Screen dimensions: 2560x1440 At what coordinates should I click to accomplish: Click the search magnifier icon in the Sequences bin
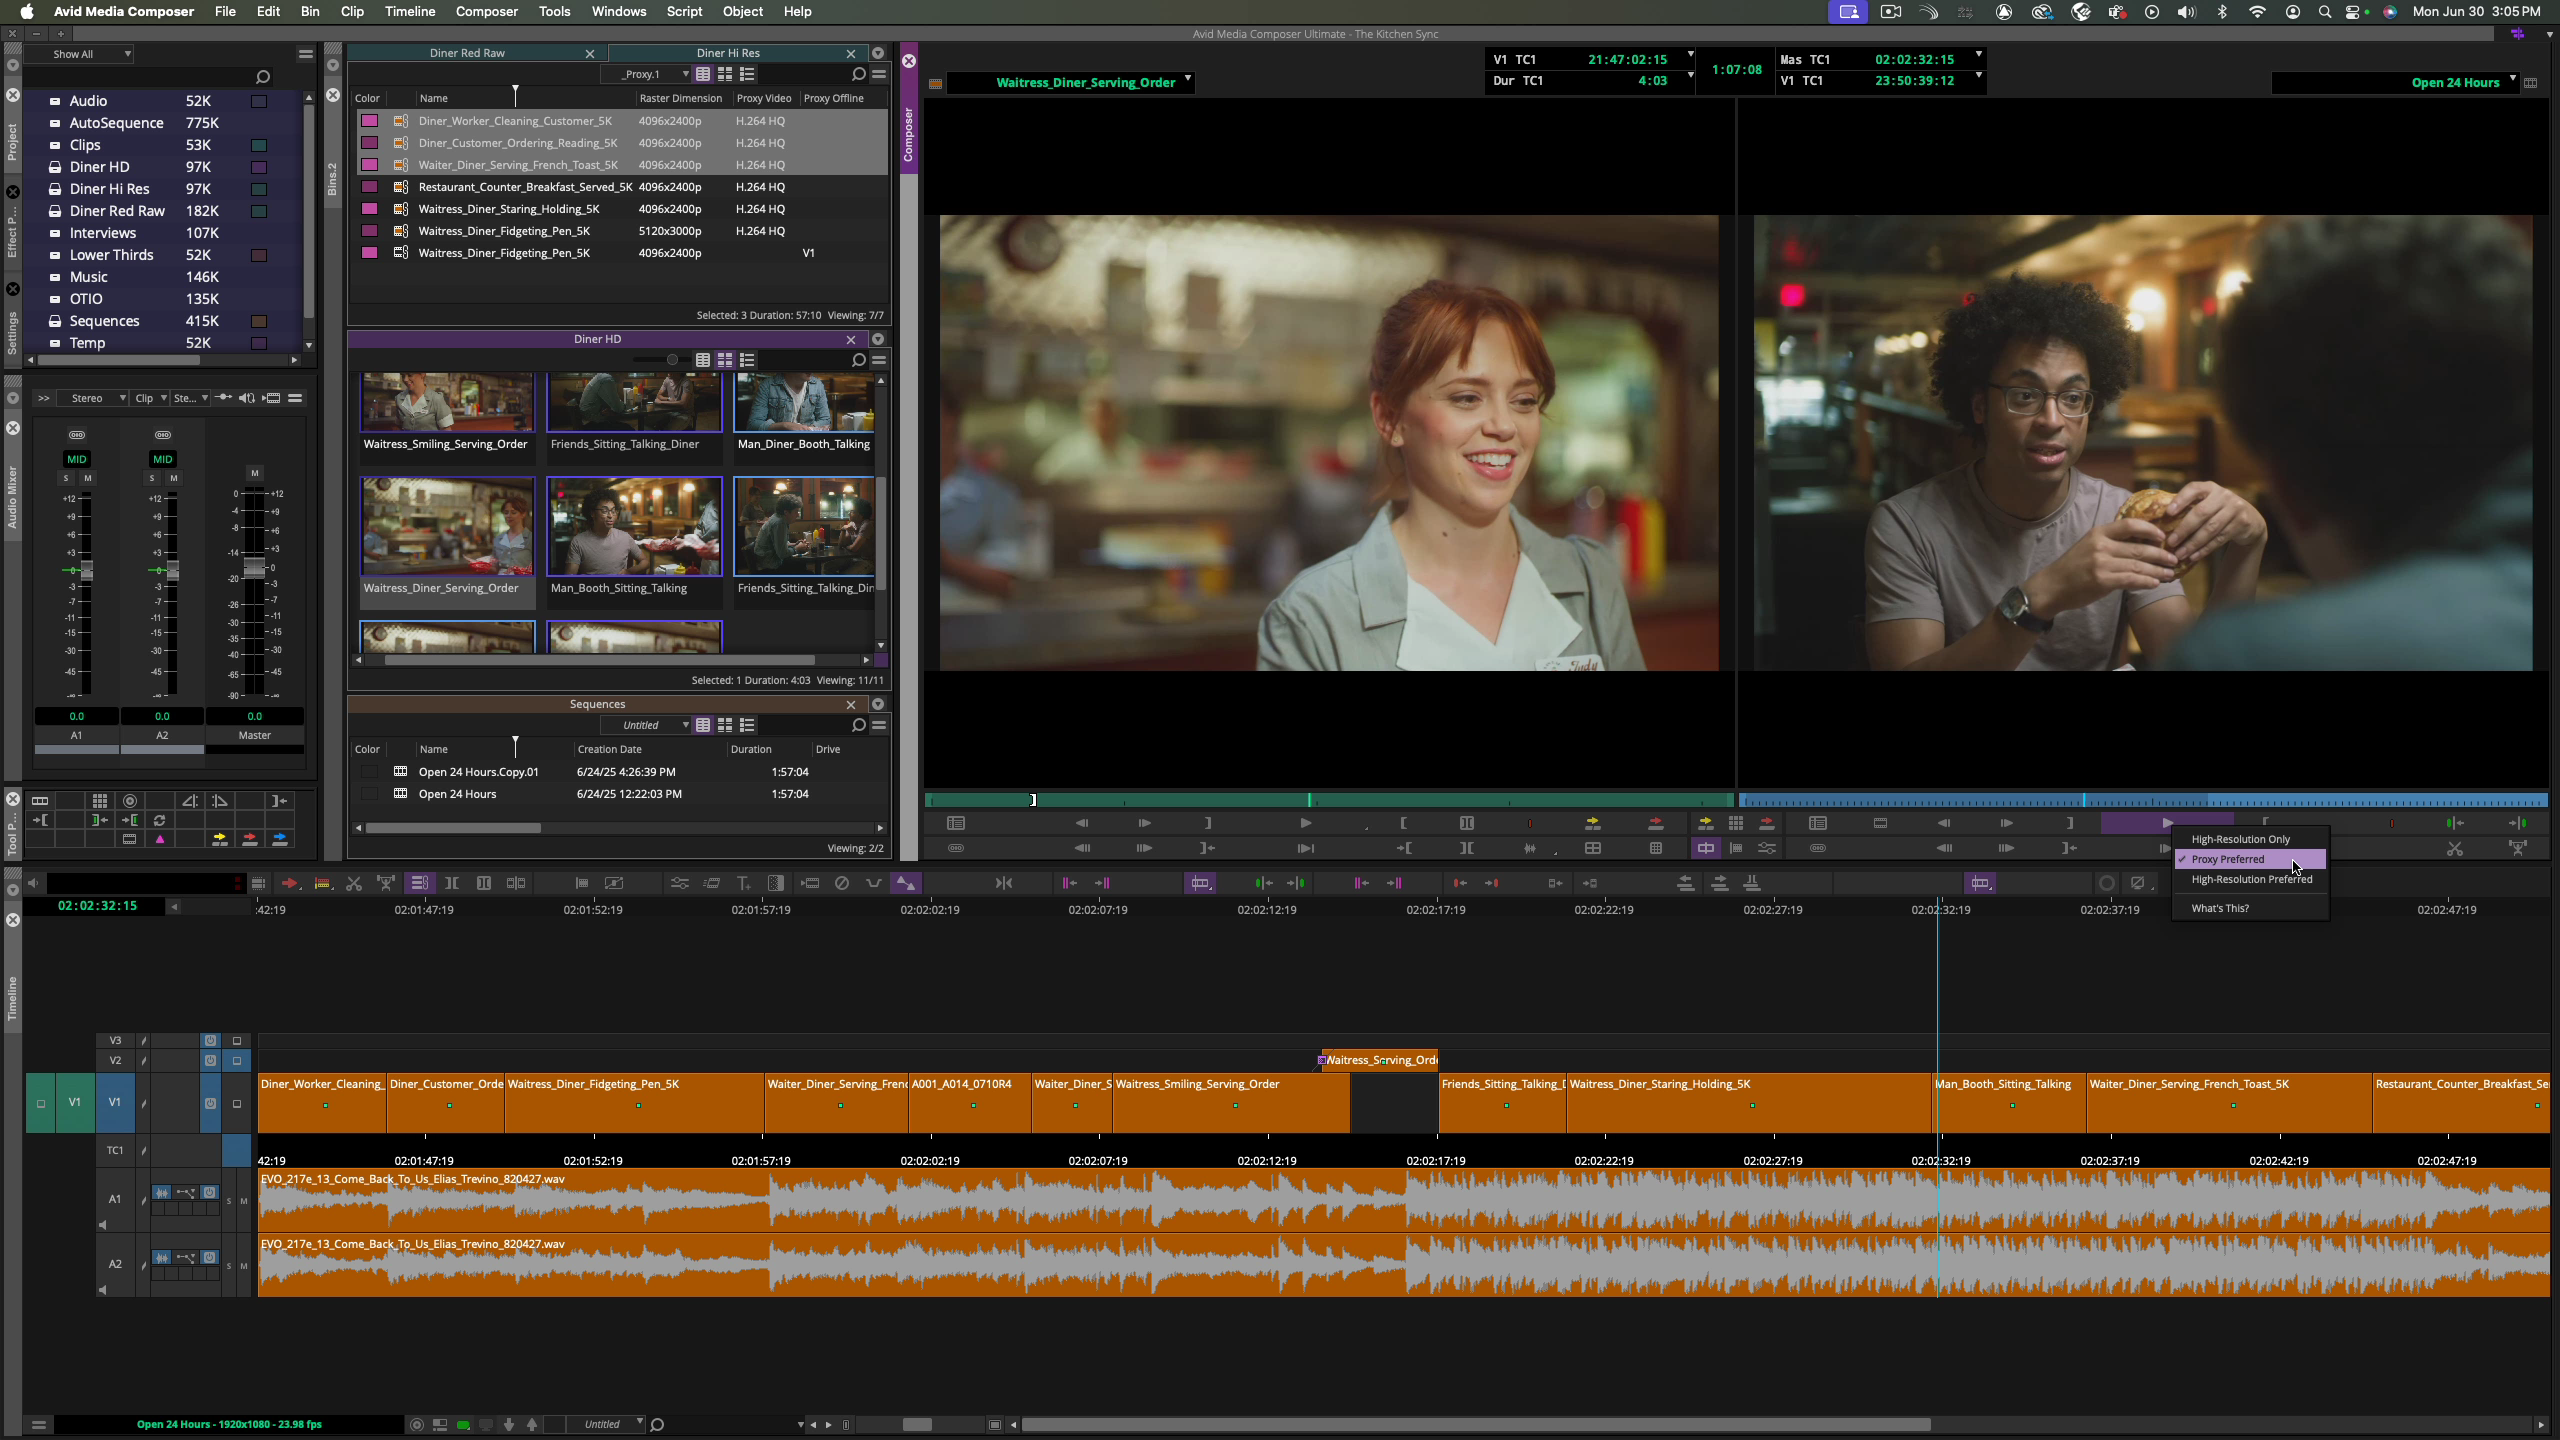click(x=858, y=725)
